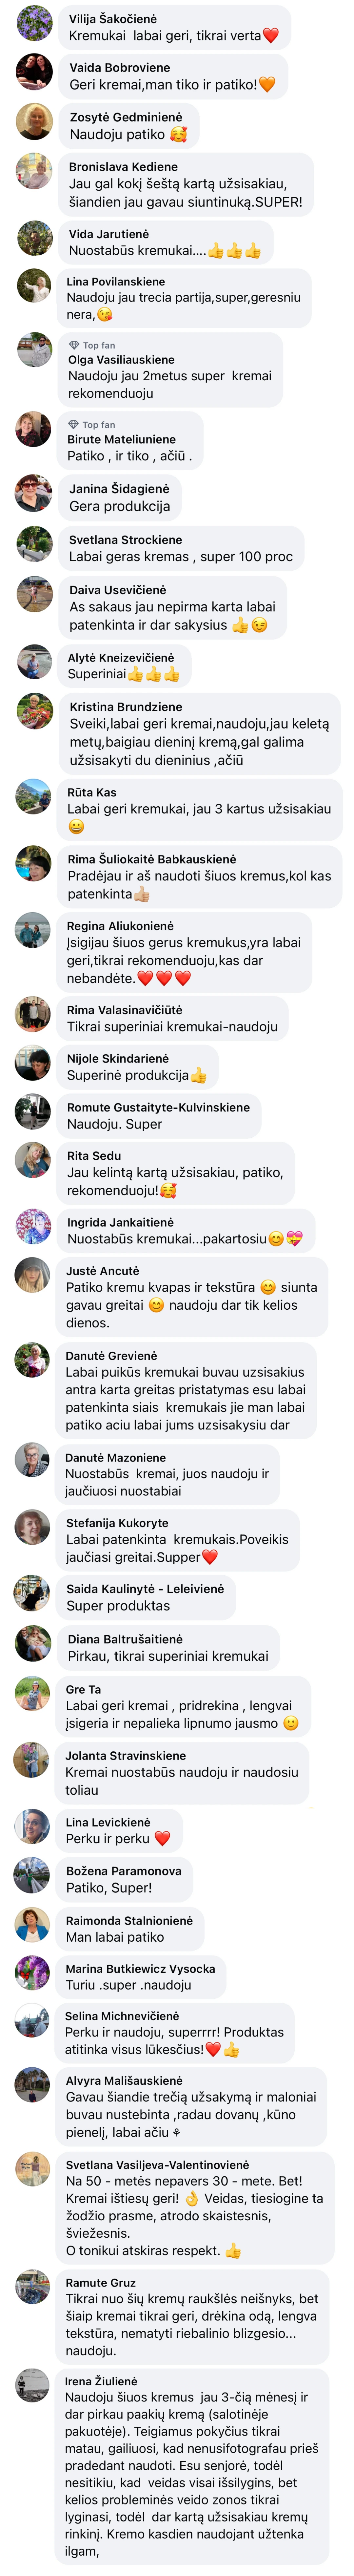
Task: Open Božena Paramonova's profile link
Action: (x=124, y=1871)
